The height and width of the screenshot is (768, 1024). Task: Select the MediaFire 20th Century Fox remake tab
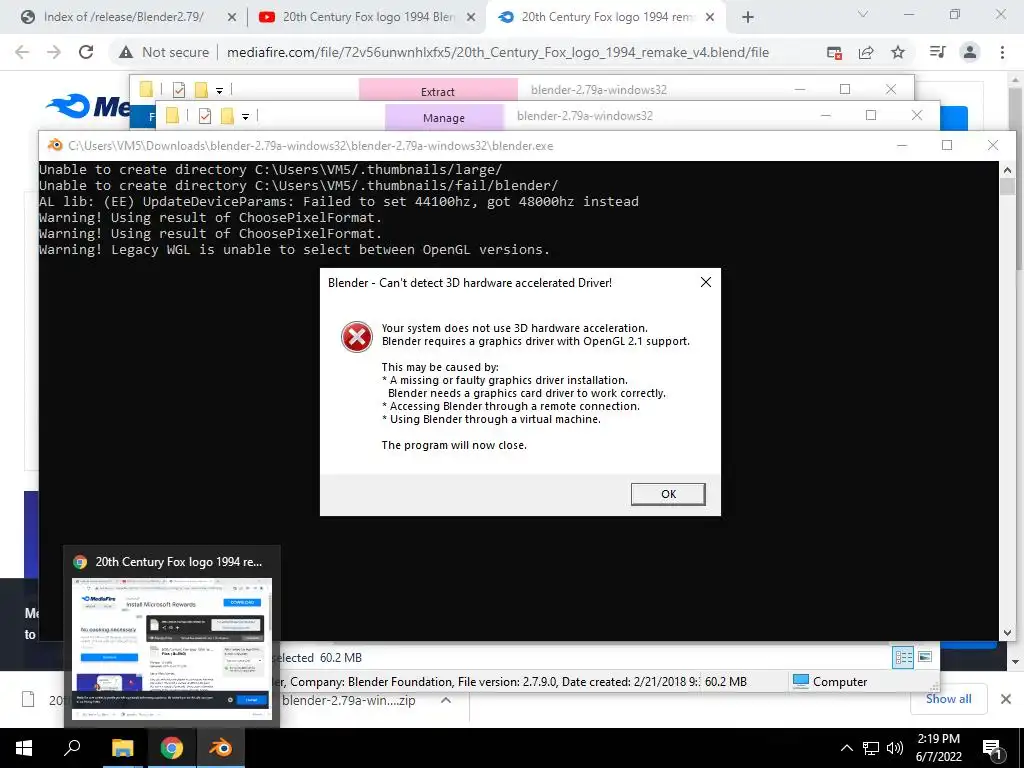click(606, 17)
